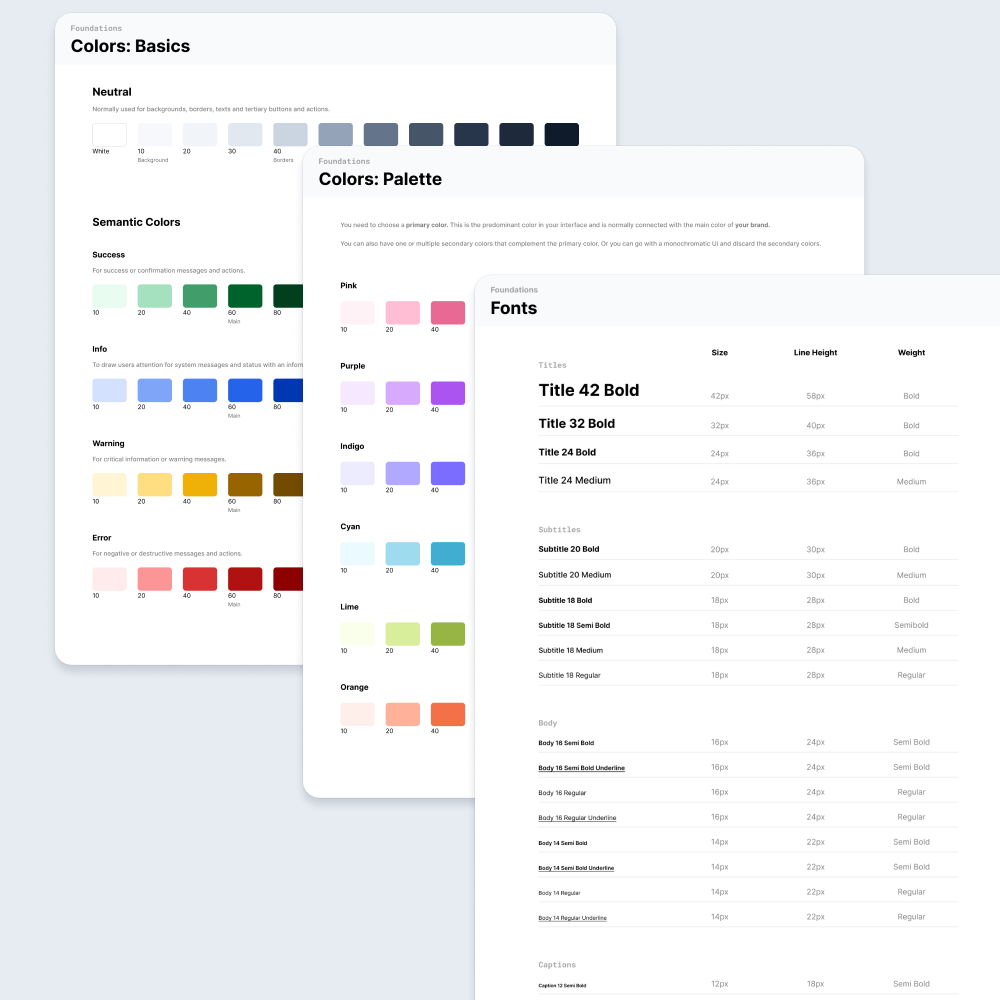This screenshot has width=1000, height=1000.
Task: Select the Error 60 Main red swatch
Action: coord(245,579)
